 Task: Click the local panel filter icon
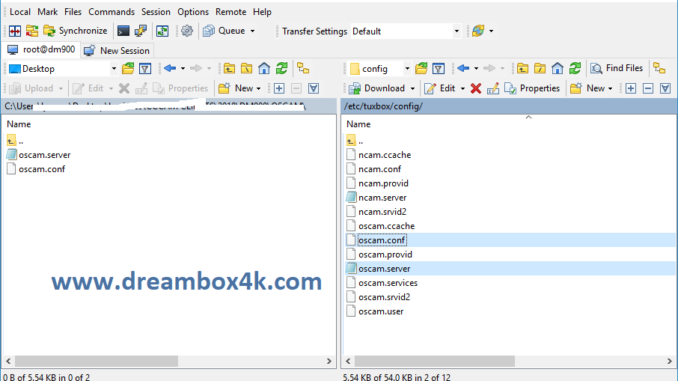pyautogui.click(x=145, y=68)
